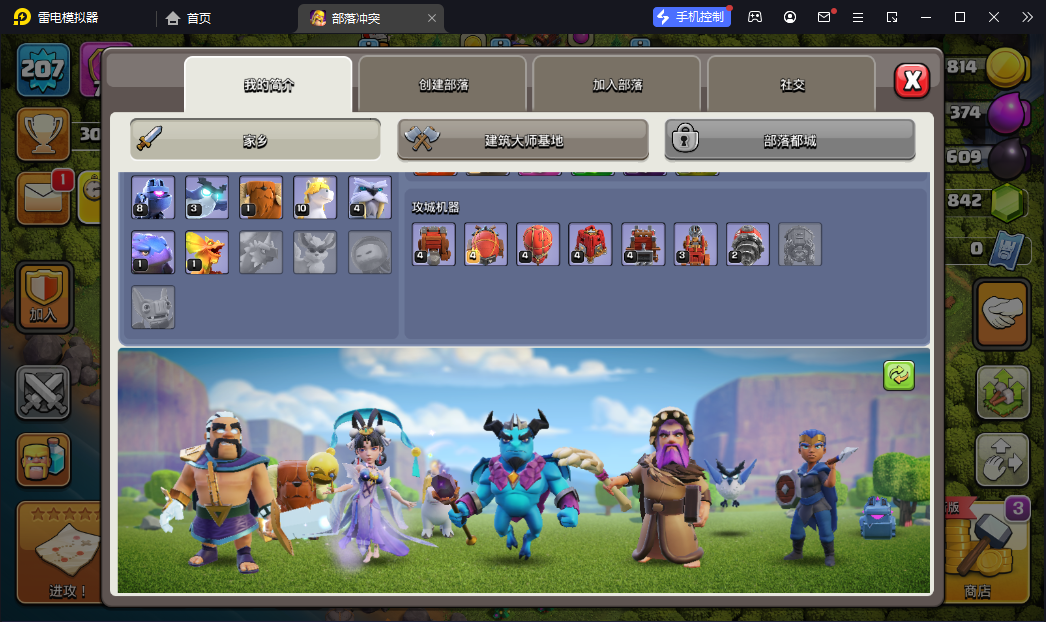1046x622 pixels.
Task: Open the emulator mail icon in title bar
Action: (x=825, y=17)
